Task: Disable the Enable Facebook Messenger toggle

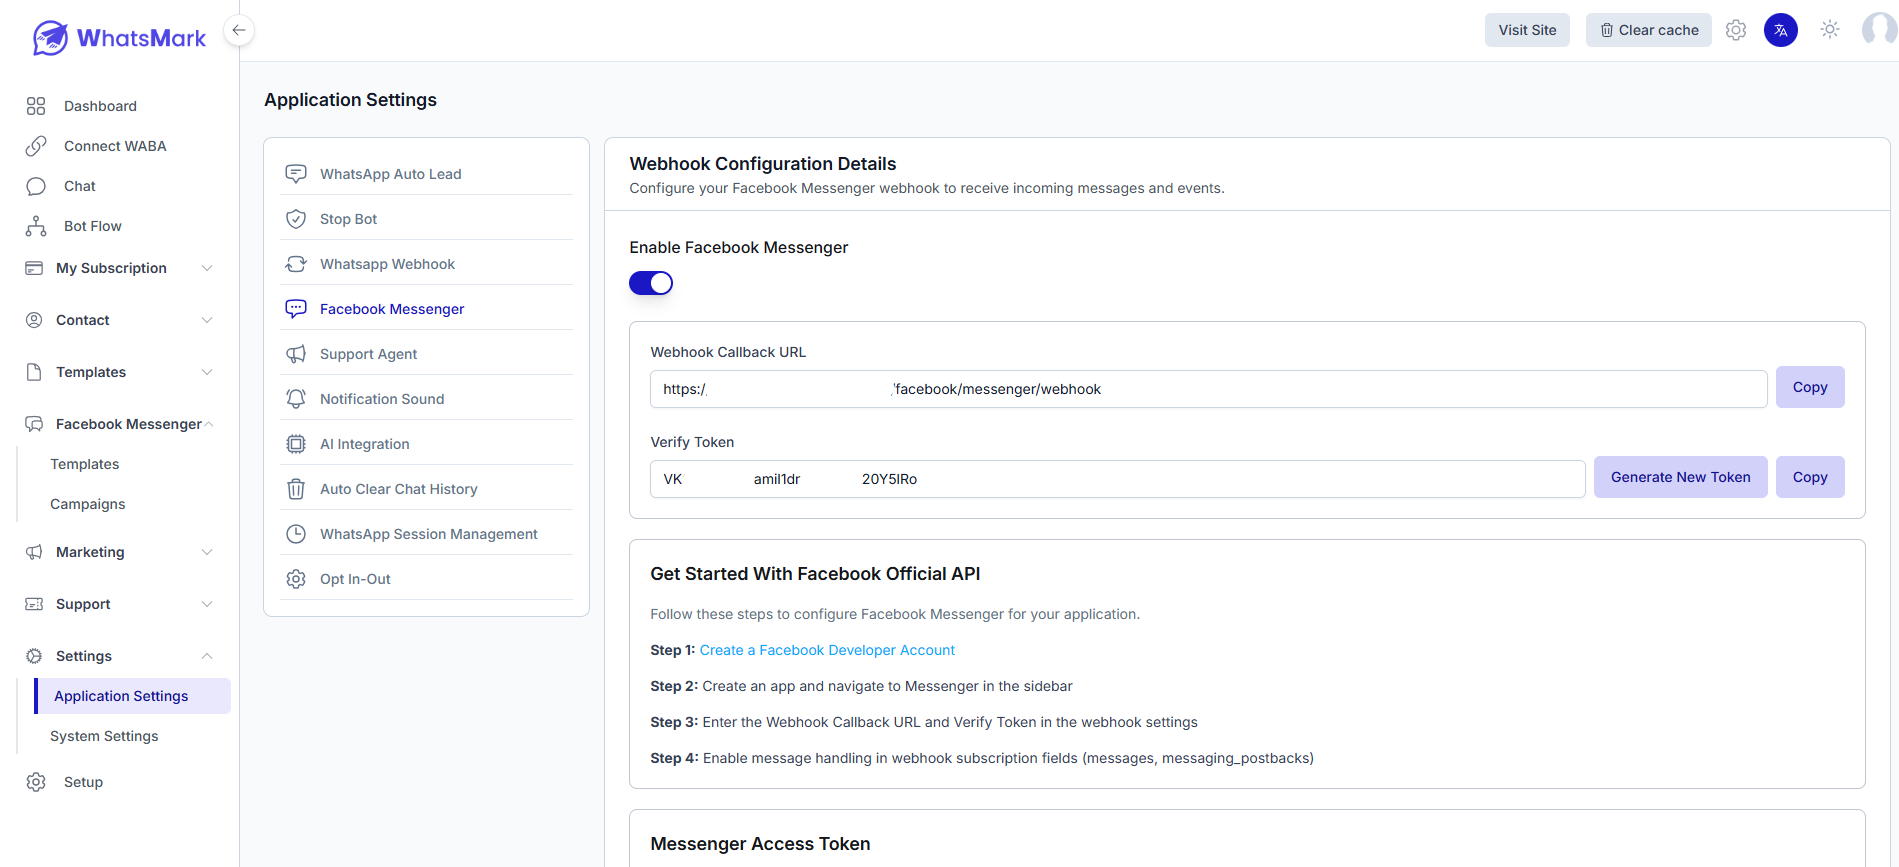Action: point(651,283)
